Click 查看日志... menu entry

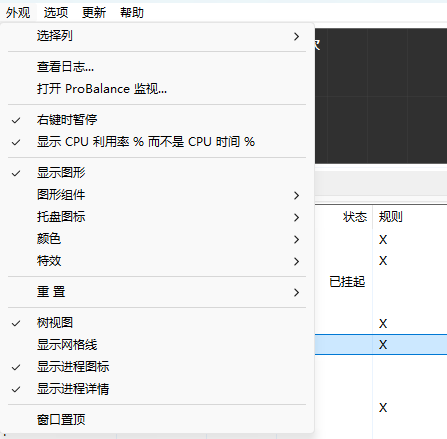click(x=157, y=67)
